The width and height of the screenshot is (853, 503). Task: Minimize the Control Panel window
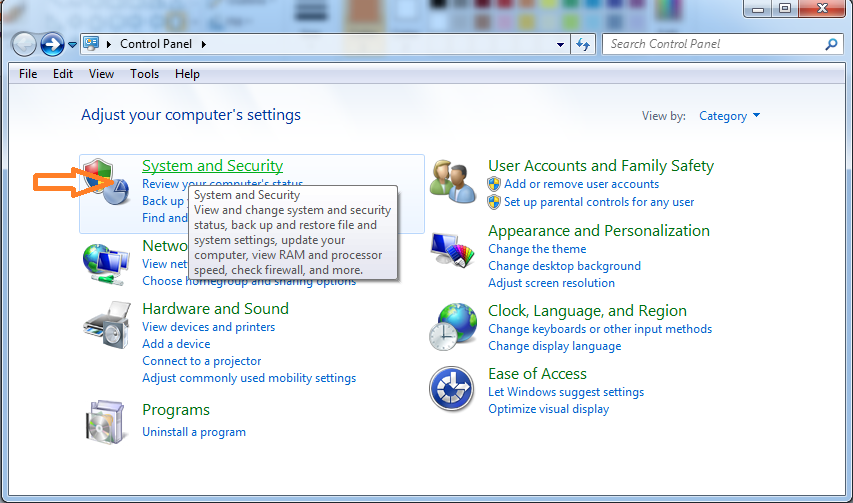tap(758, 9)
